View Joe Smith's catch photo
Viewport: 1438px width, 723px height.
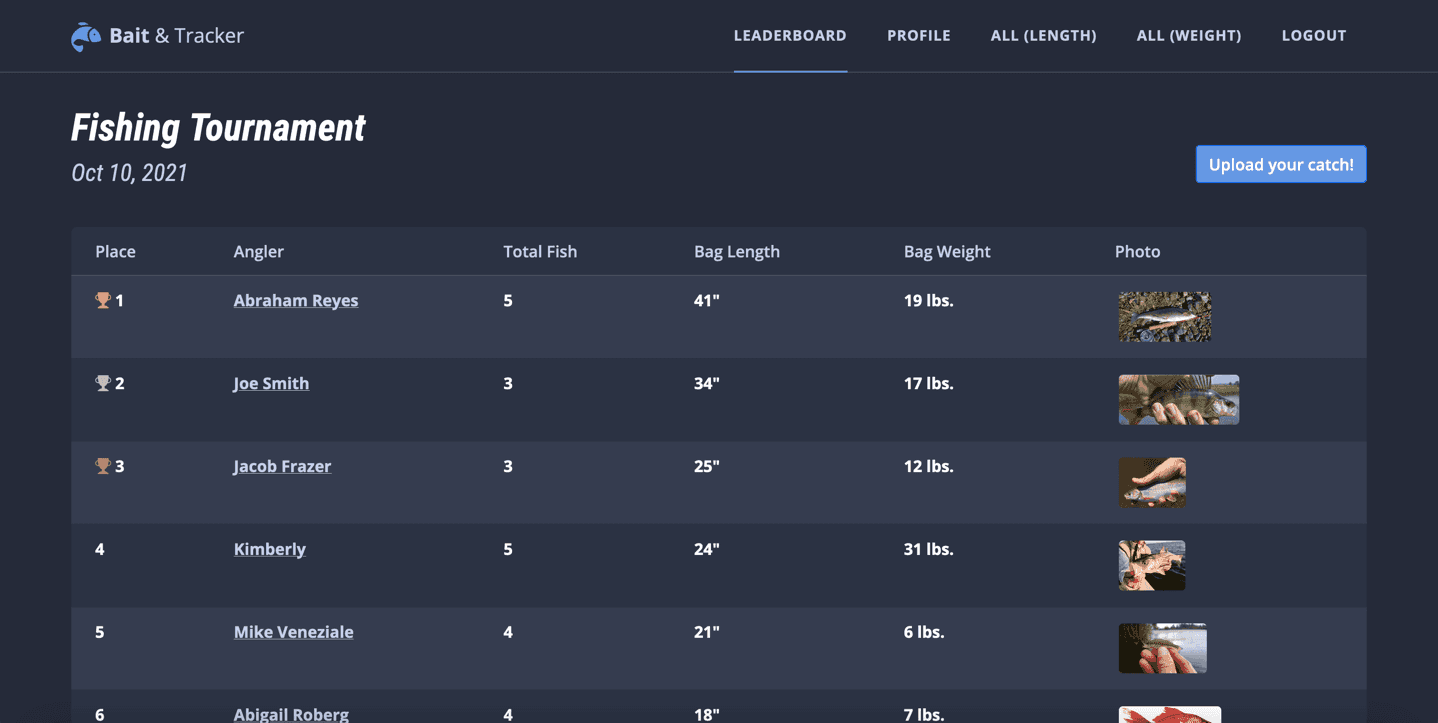click(x=1178, y=399)
